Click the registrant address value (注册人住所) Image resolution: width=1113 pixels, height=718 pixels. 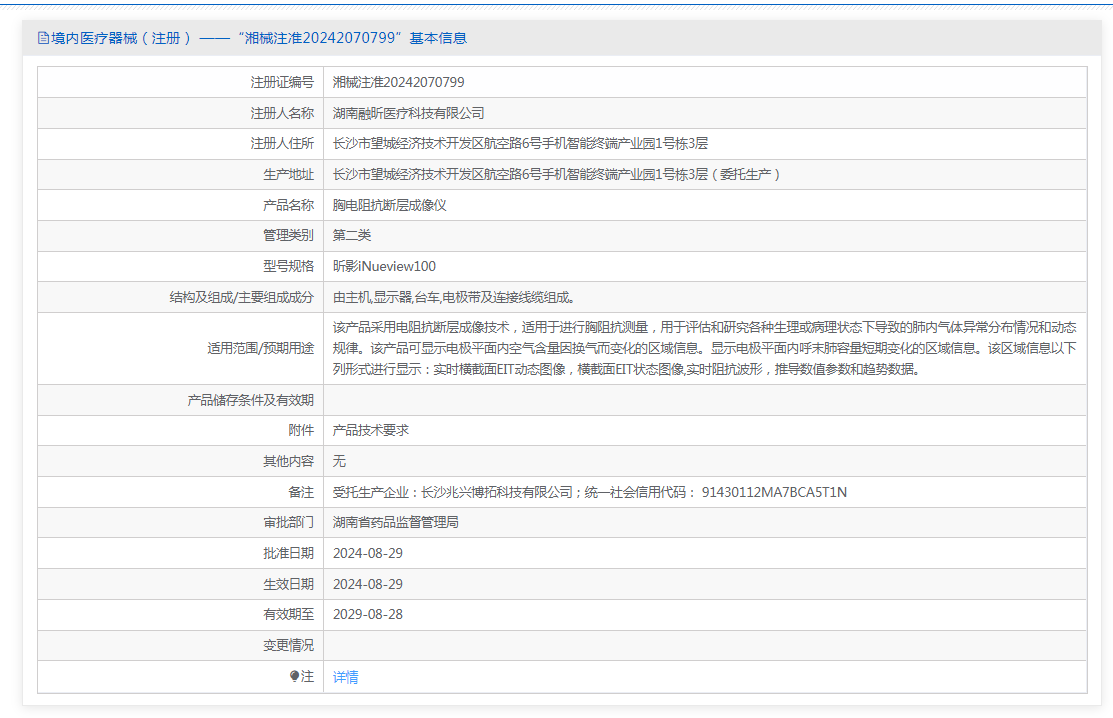click(520, 144)
